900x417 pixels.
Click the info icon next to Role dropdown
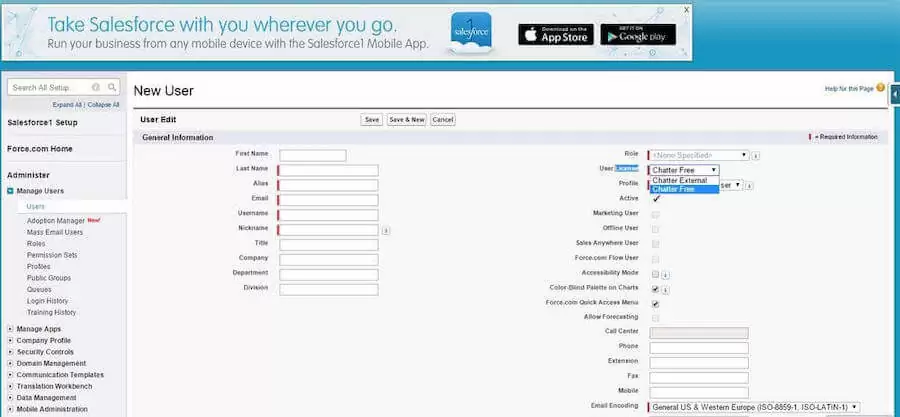point(756,155)
